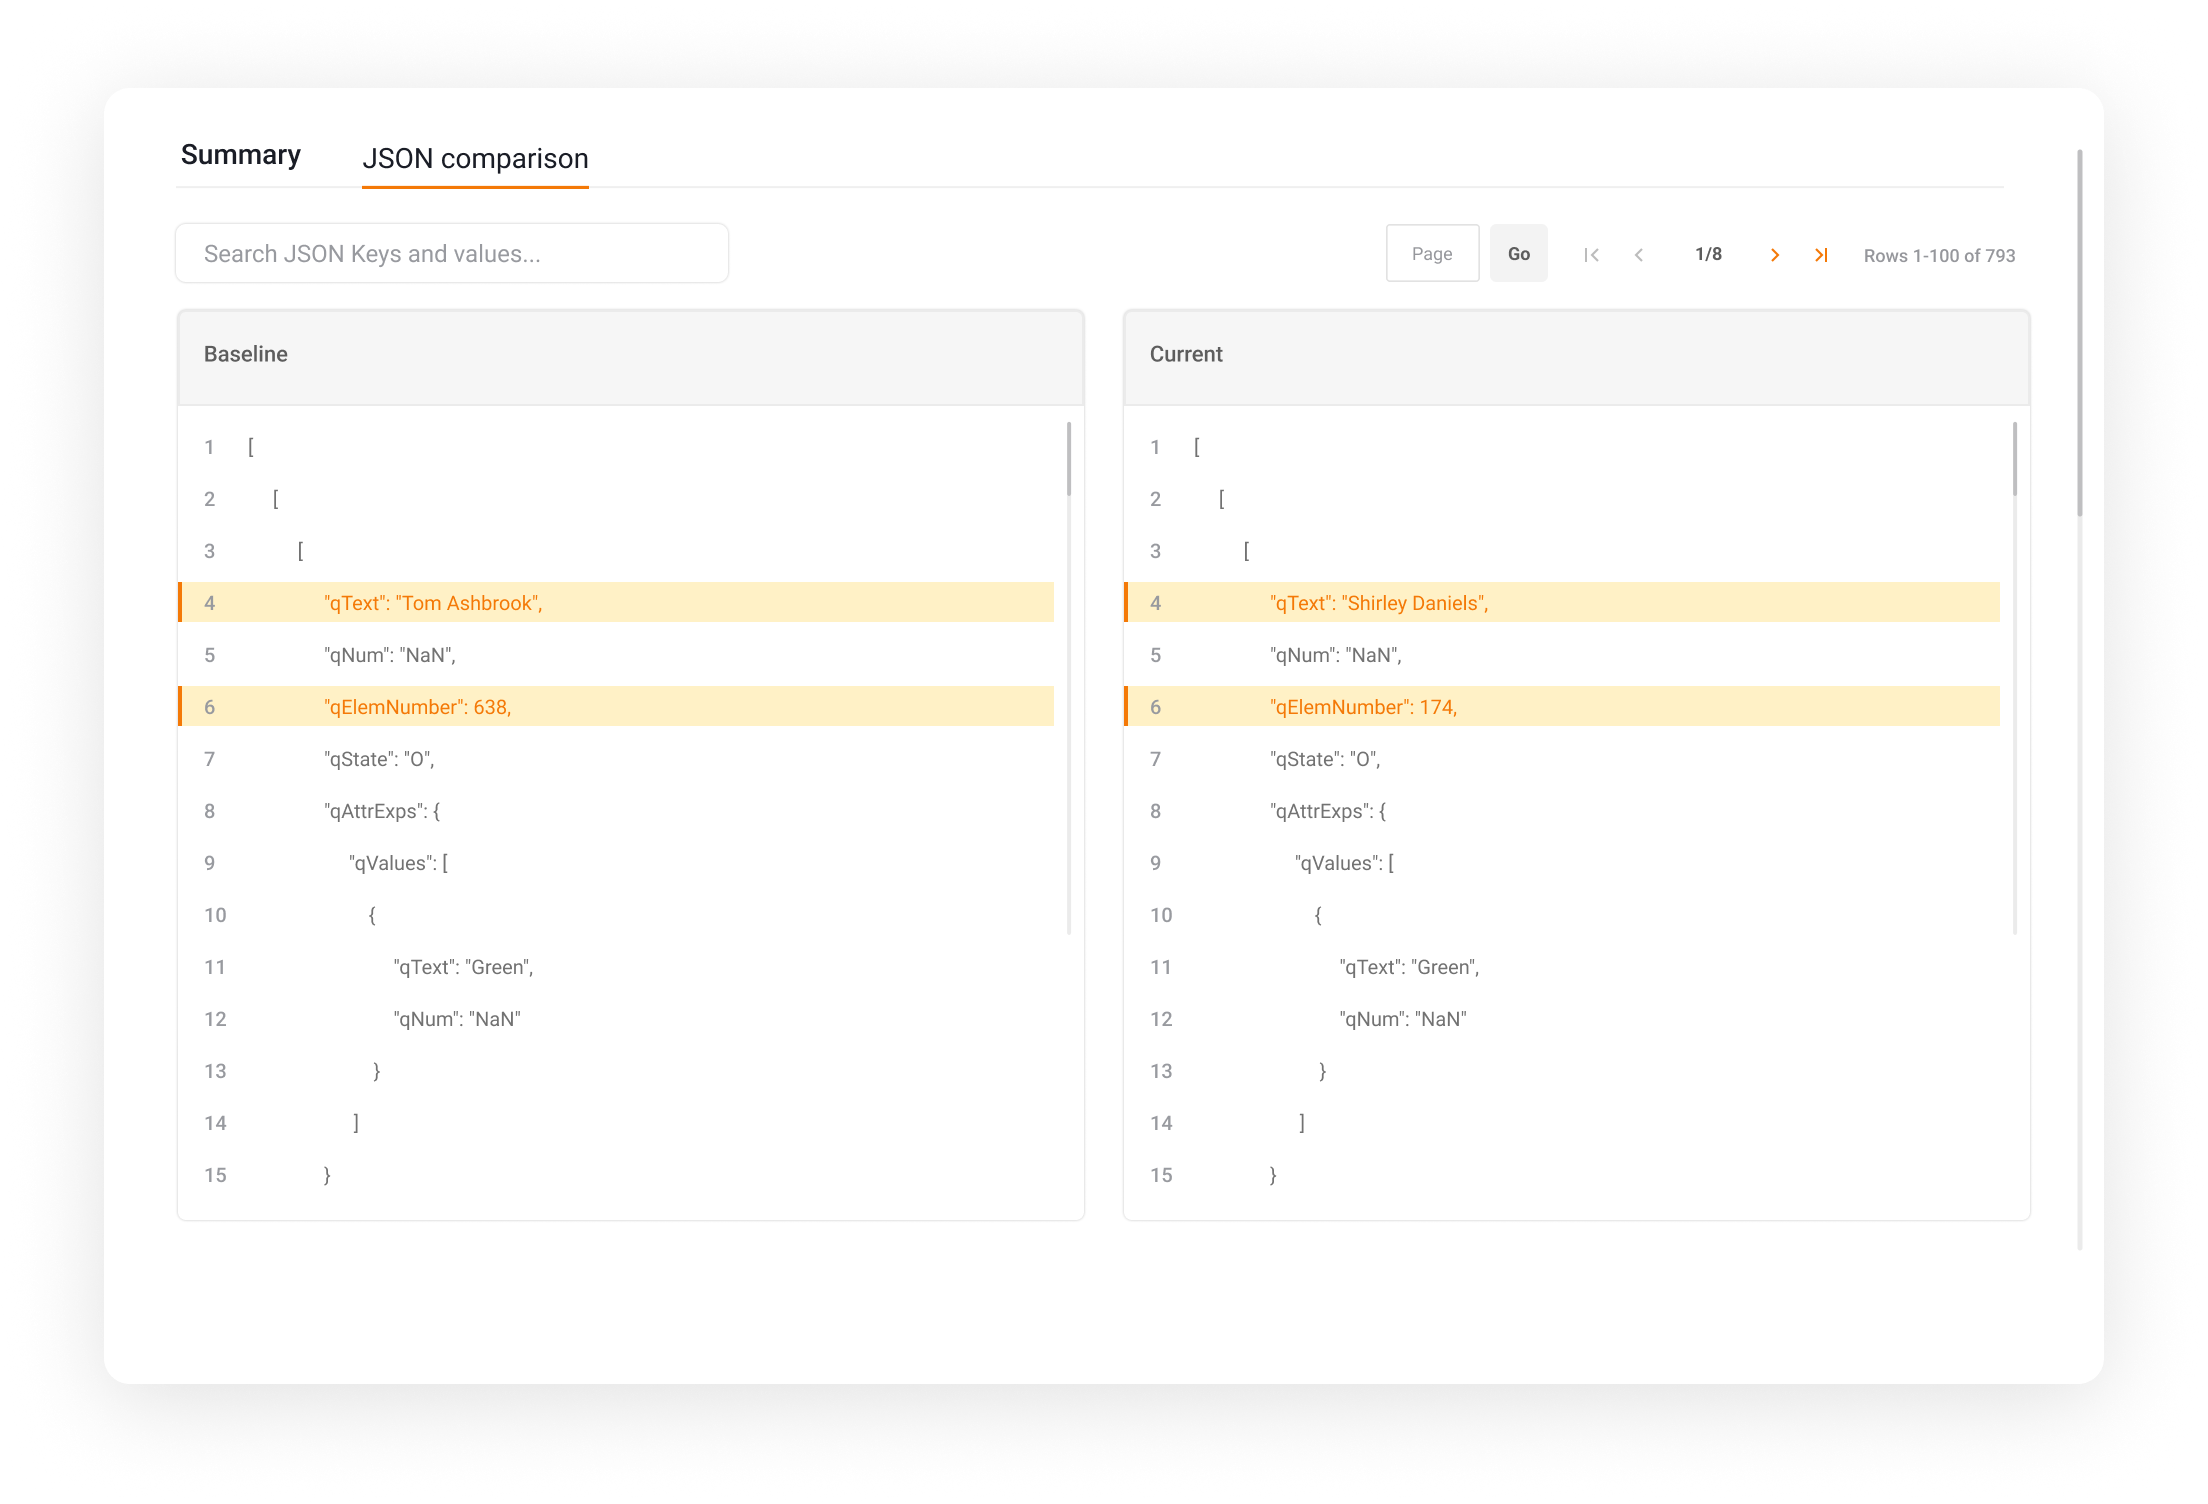Viewport: 2208px width, 1504px height.
Task: Focus the Search JSON Keys and values box
Action: 452,254
